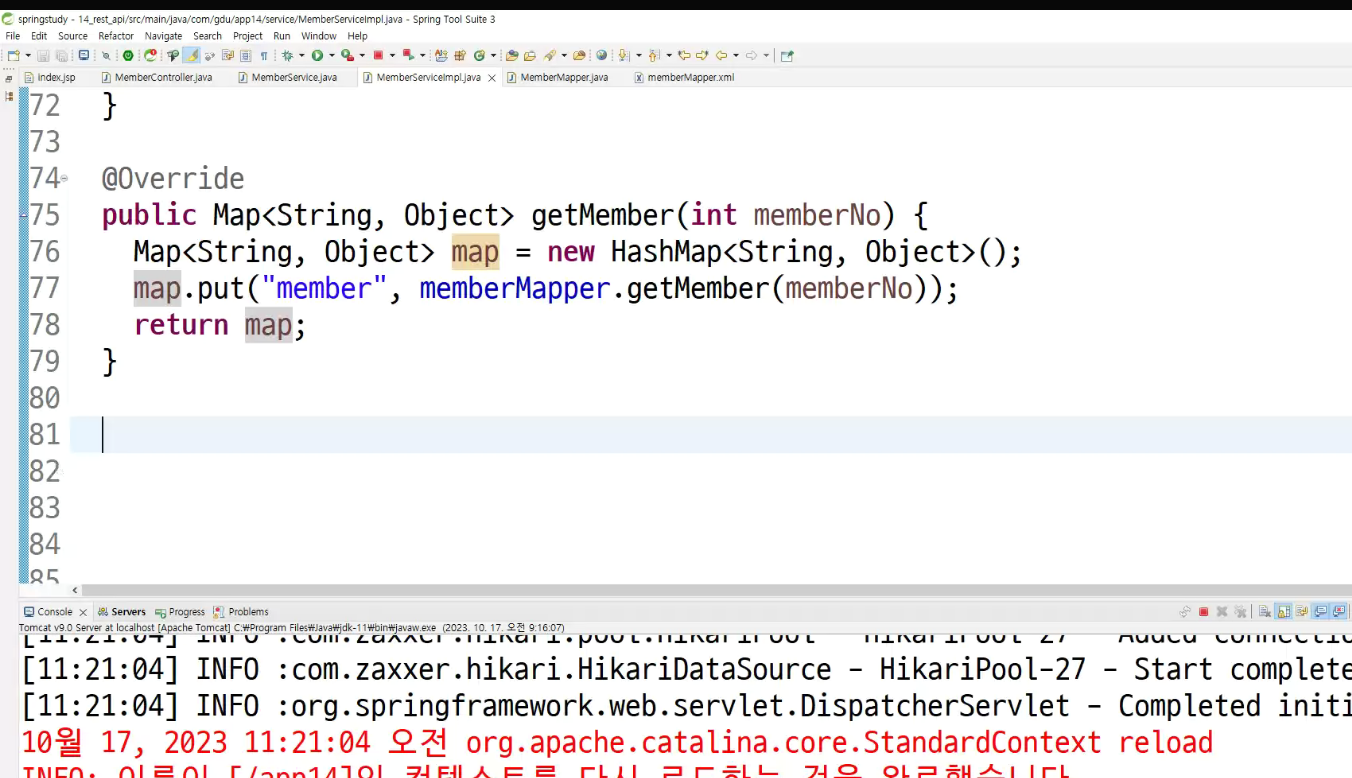Viewport: 1352px width, 778px height.
Task: Open the terminal monitor toolbar icon
Action: tap(83, 55)
